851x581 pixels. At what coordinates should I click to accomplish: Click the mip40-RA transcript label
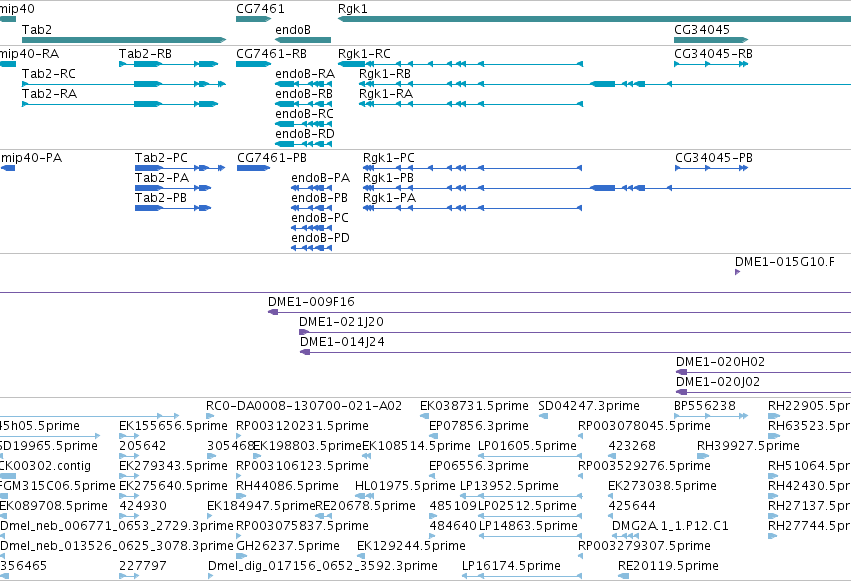[29, 54]
